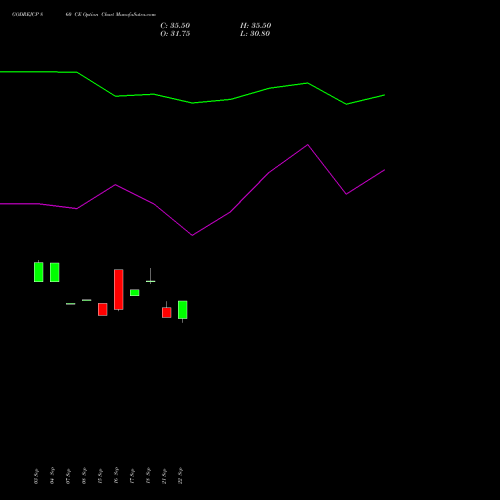Viewport: 500px width, 500px height.
Task: Click the 18 Sep date label
Action: tap(148, 476)
